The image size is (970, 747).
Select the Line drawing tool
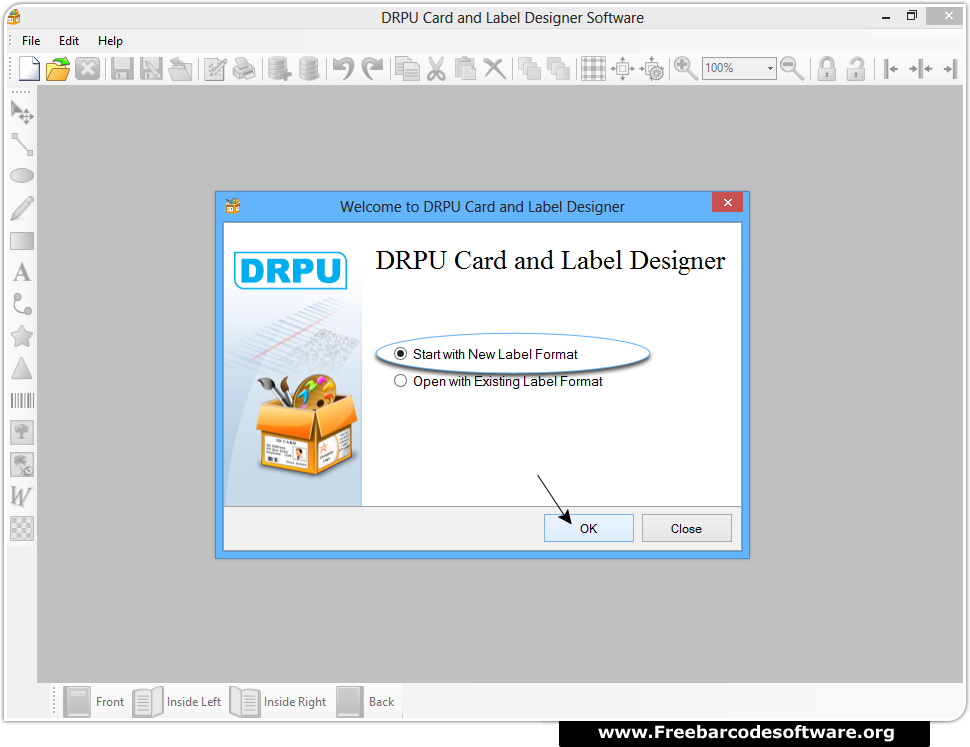click(22, 145)
